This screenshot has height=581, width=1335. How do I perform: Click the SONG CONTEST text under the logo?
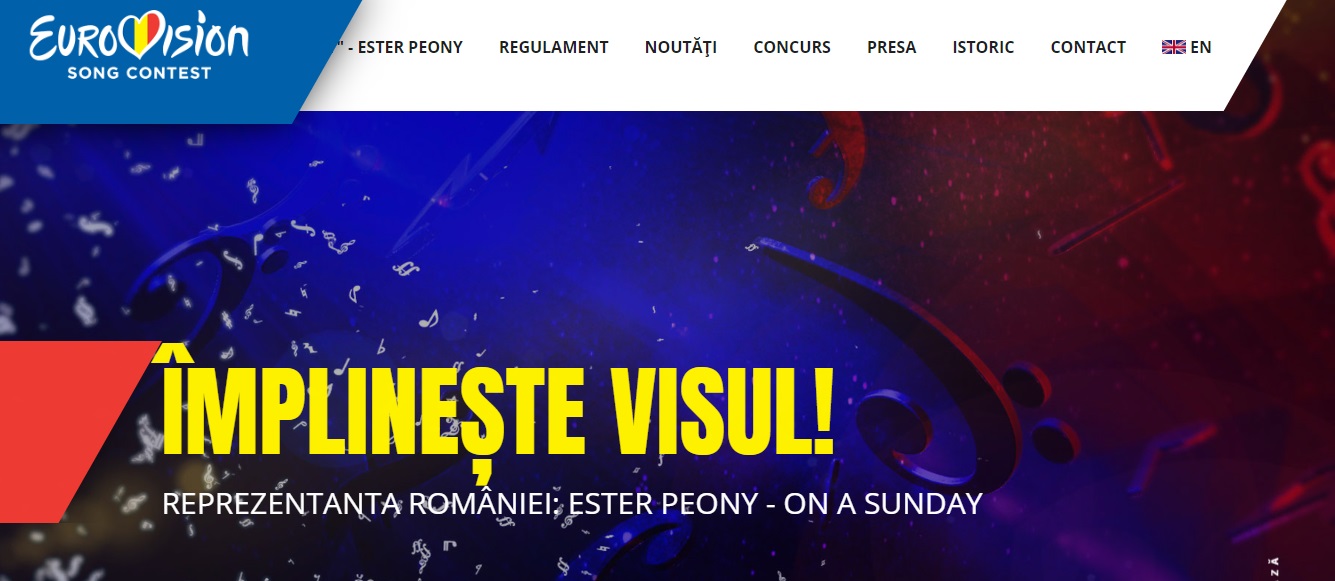point(139,73)
